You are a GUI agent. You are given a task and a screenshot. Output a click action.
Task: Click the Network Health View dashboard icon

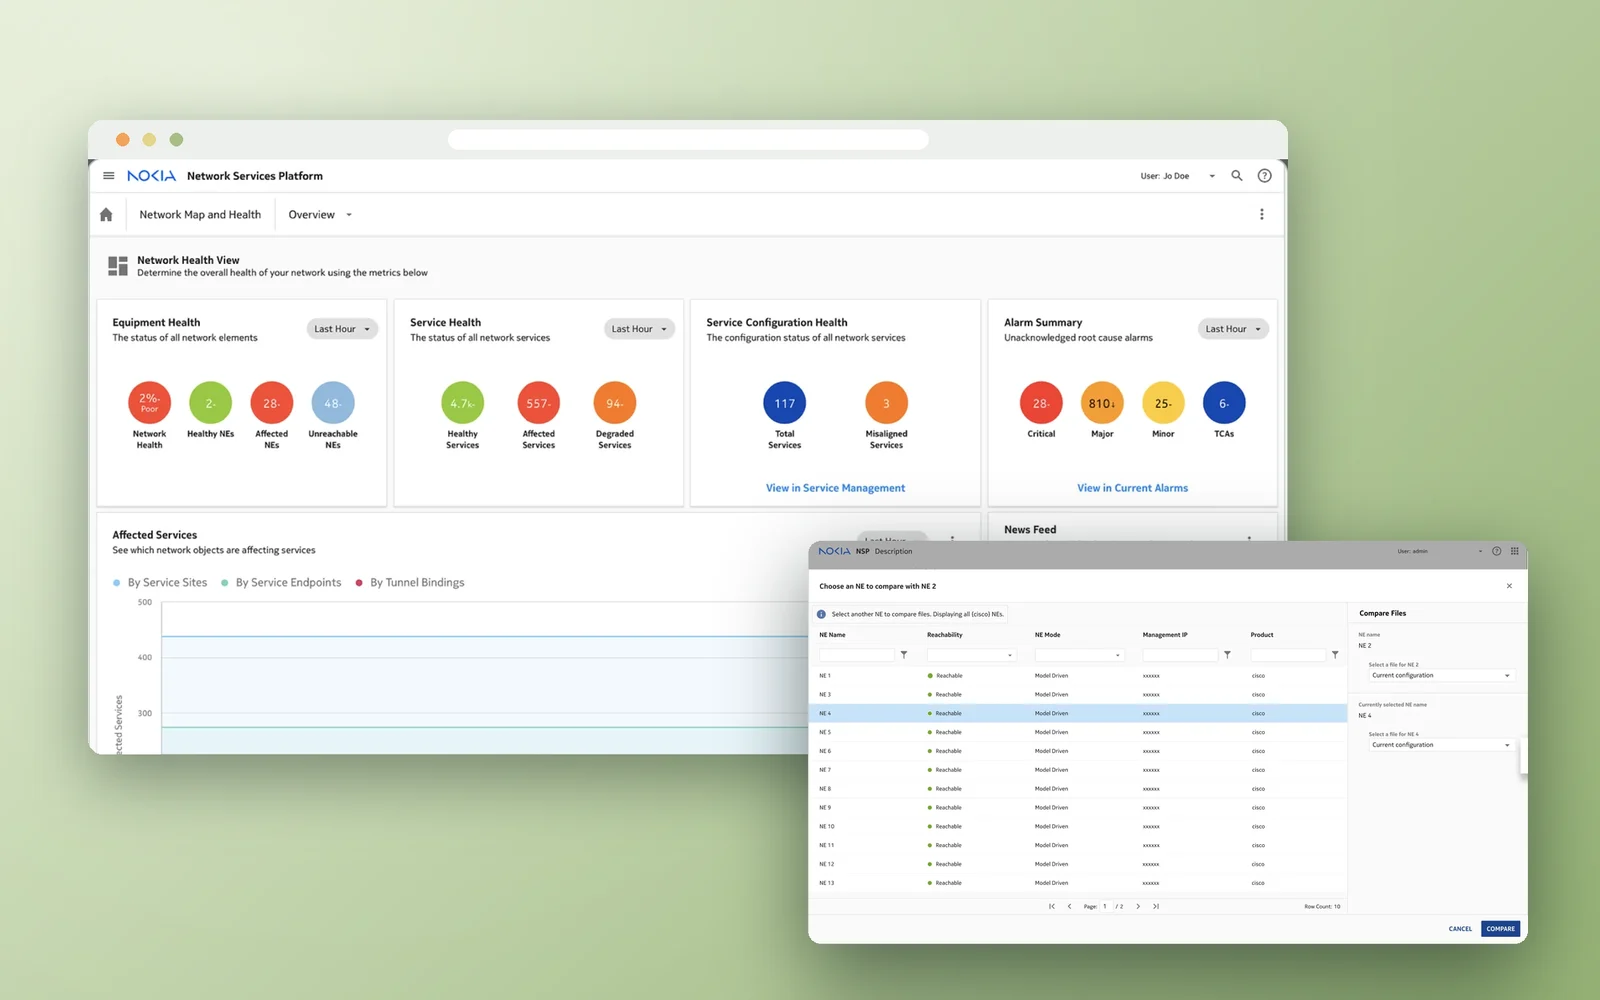click(x=118, y=266)
